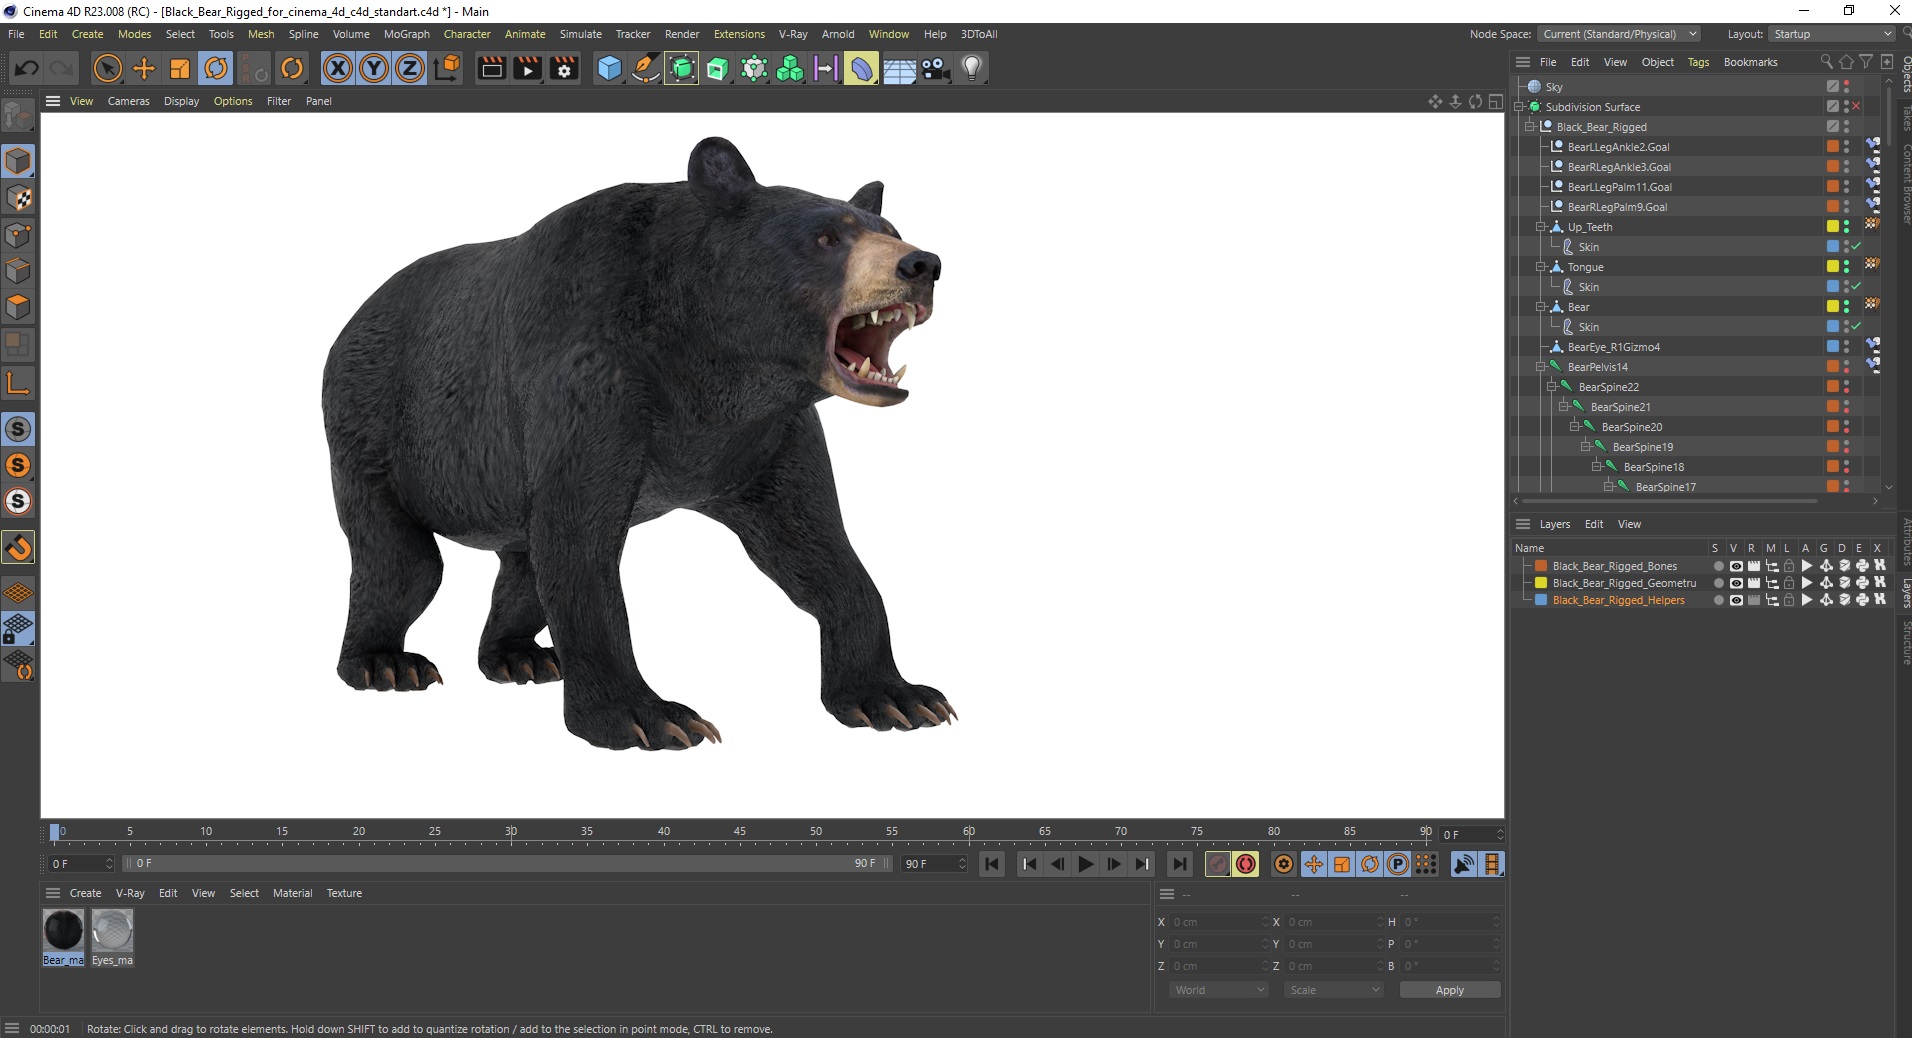1912x1038 pixels.
Task: Click frame 30 on the timeline ruler
Action: pyautogui.click(x=511, y=832)
